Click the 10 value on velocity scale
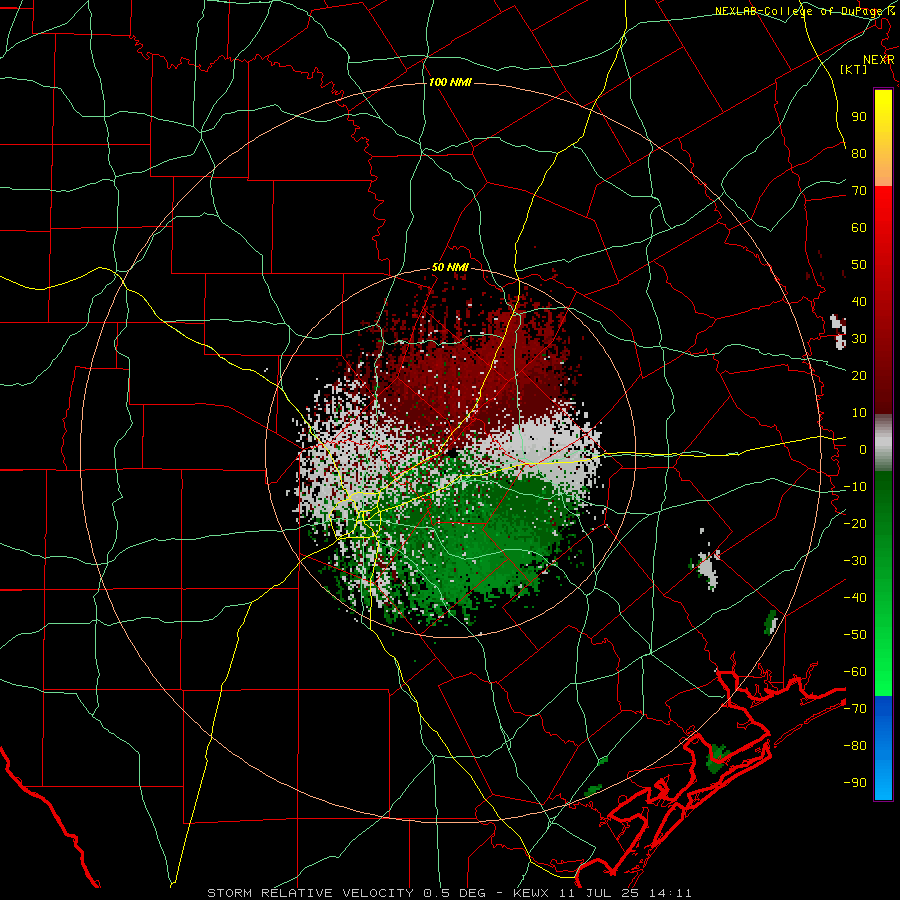 tap(859, 413)
